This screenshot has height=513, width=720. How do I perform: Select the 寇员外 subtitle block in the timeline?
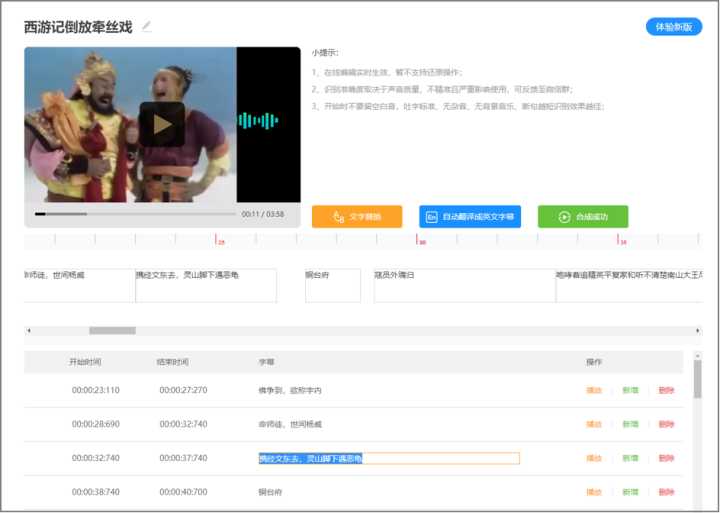(x=465, y=286)
